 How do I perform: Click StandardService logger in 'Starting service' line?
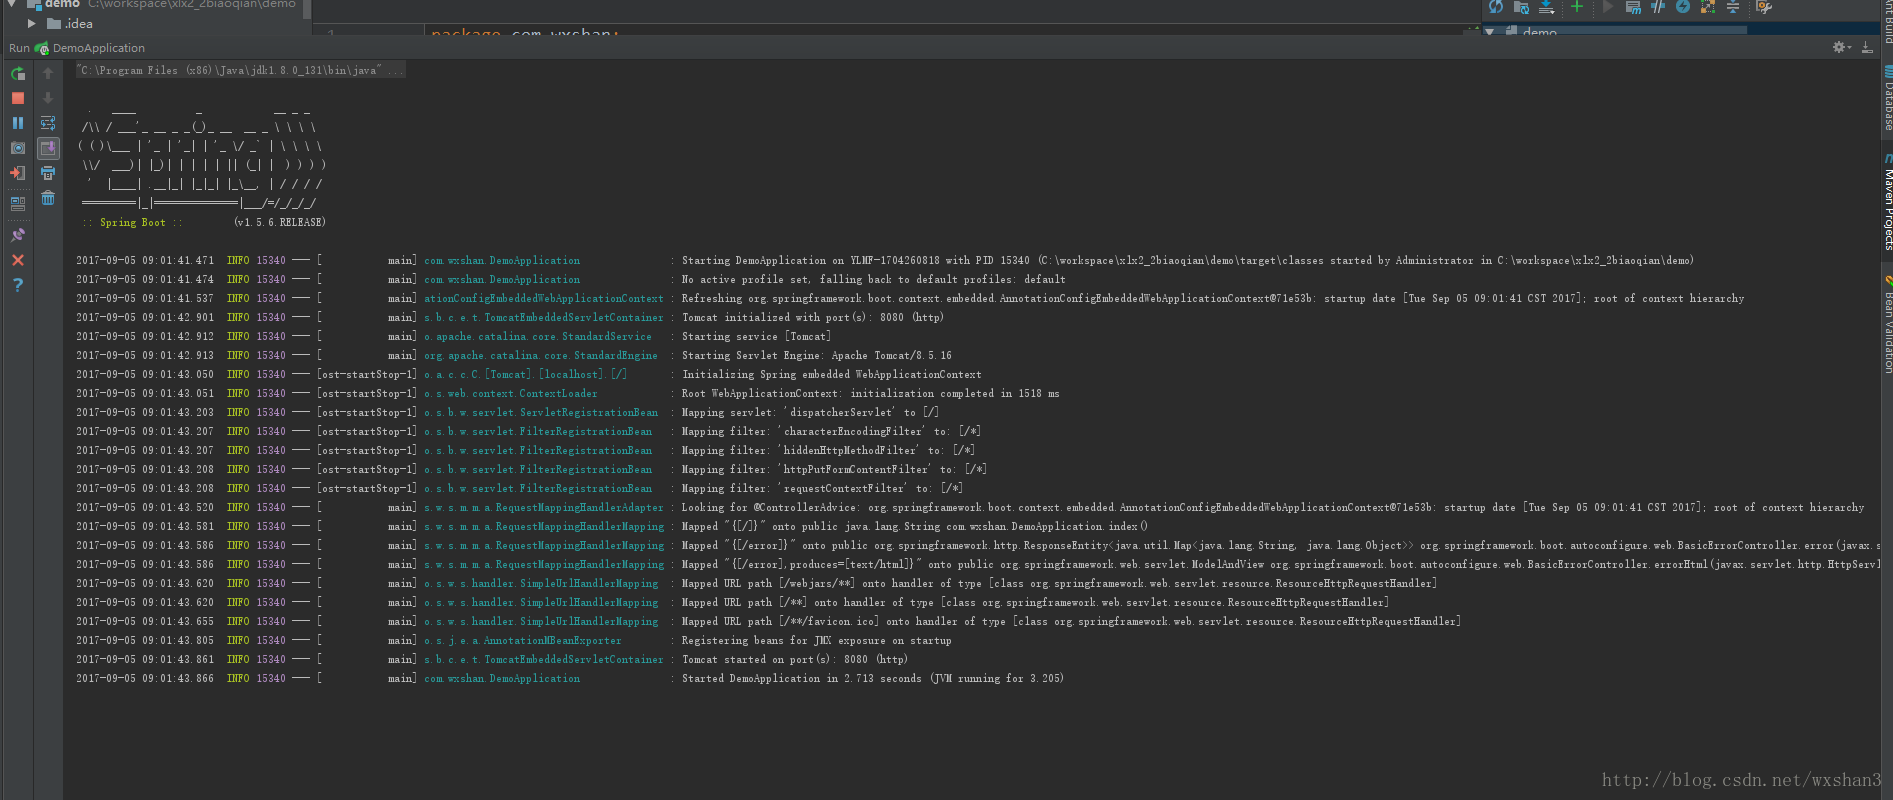pos(538,336)
